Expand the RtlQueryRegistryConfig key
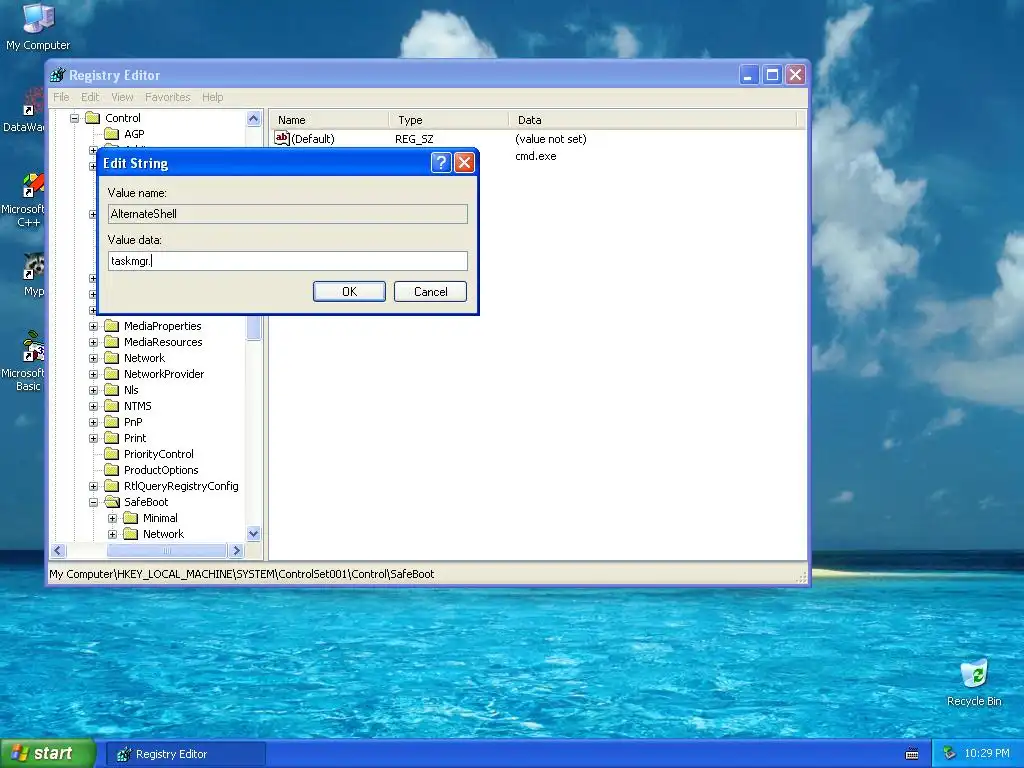Image resolution: width=1024 pixels, height=768 pixels. coord(93,486)
